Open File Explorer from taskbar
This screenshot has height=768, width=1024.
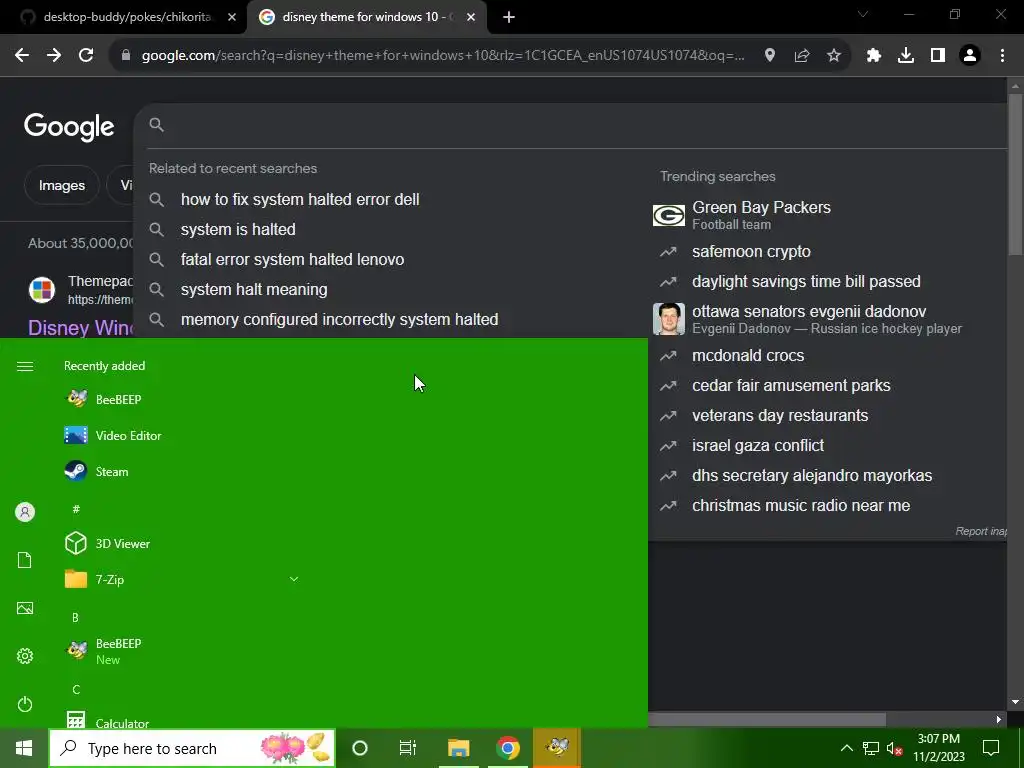(458, 748)
